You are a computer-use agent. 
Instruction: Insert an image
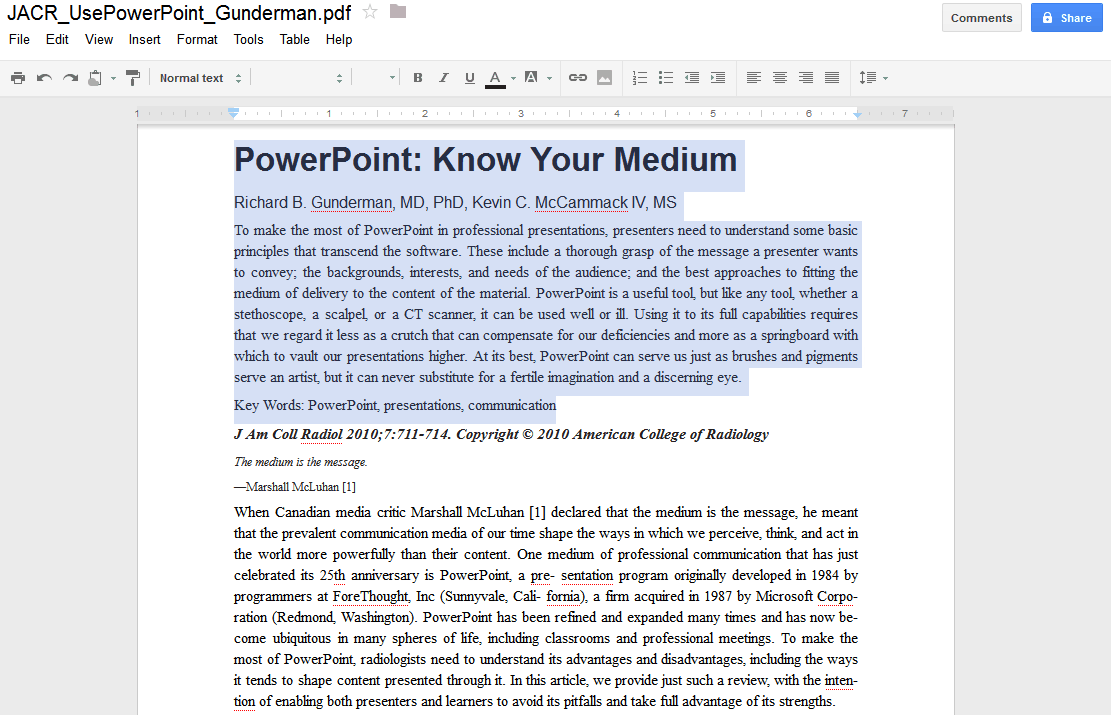tap(603, 77)
